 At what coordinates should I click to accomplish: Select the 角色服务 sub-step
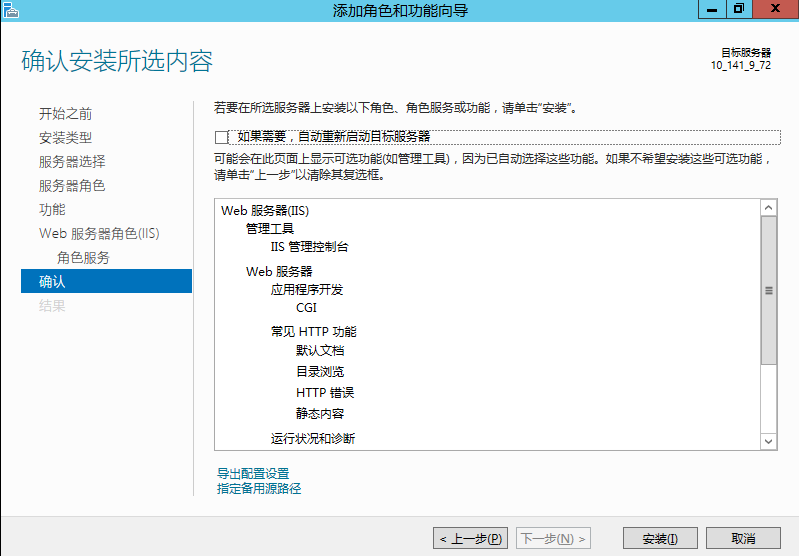pyautogui.click(x=84, y=258)
